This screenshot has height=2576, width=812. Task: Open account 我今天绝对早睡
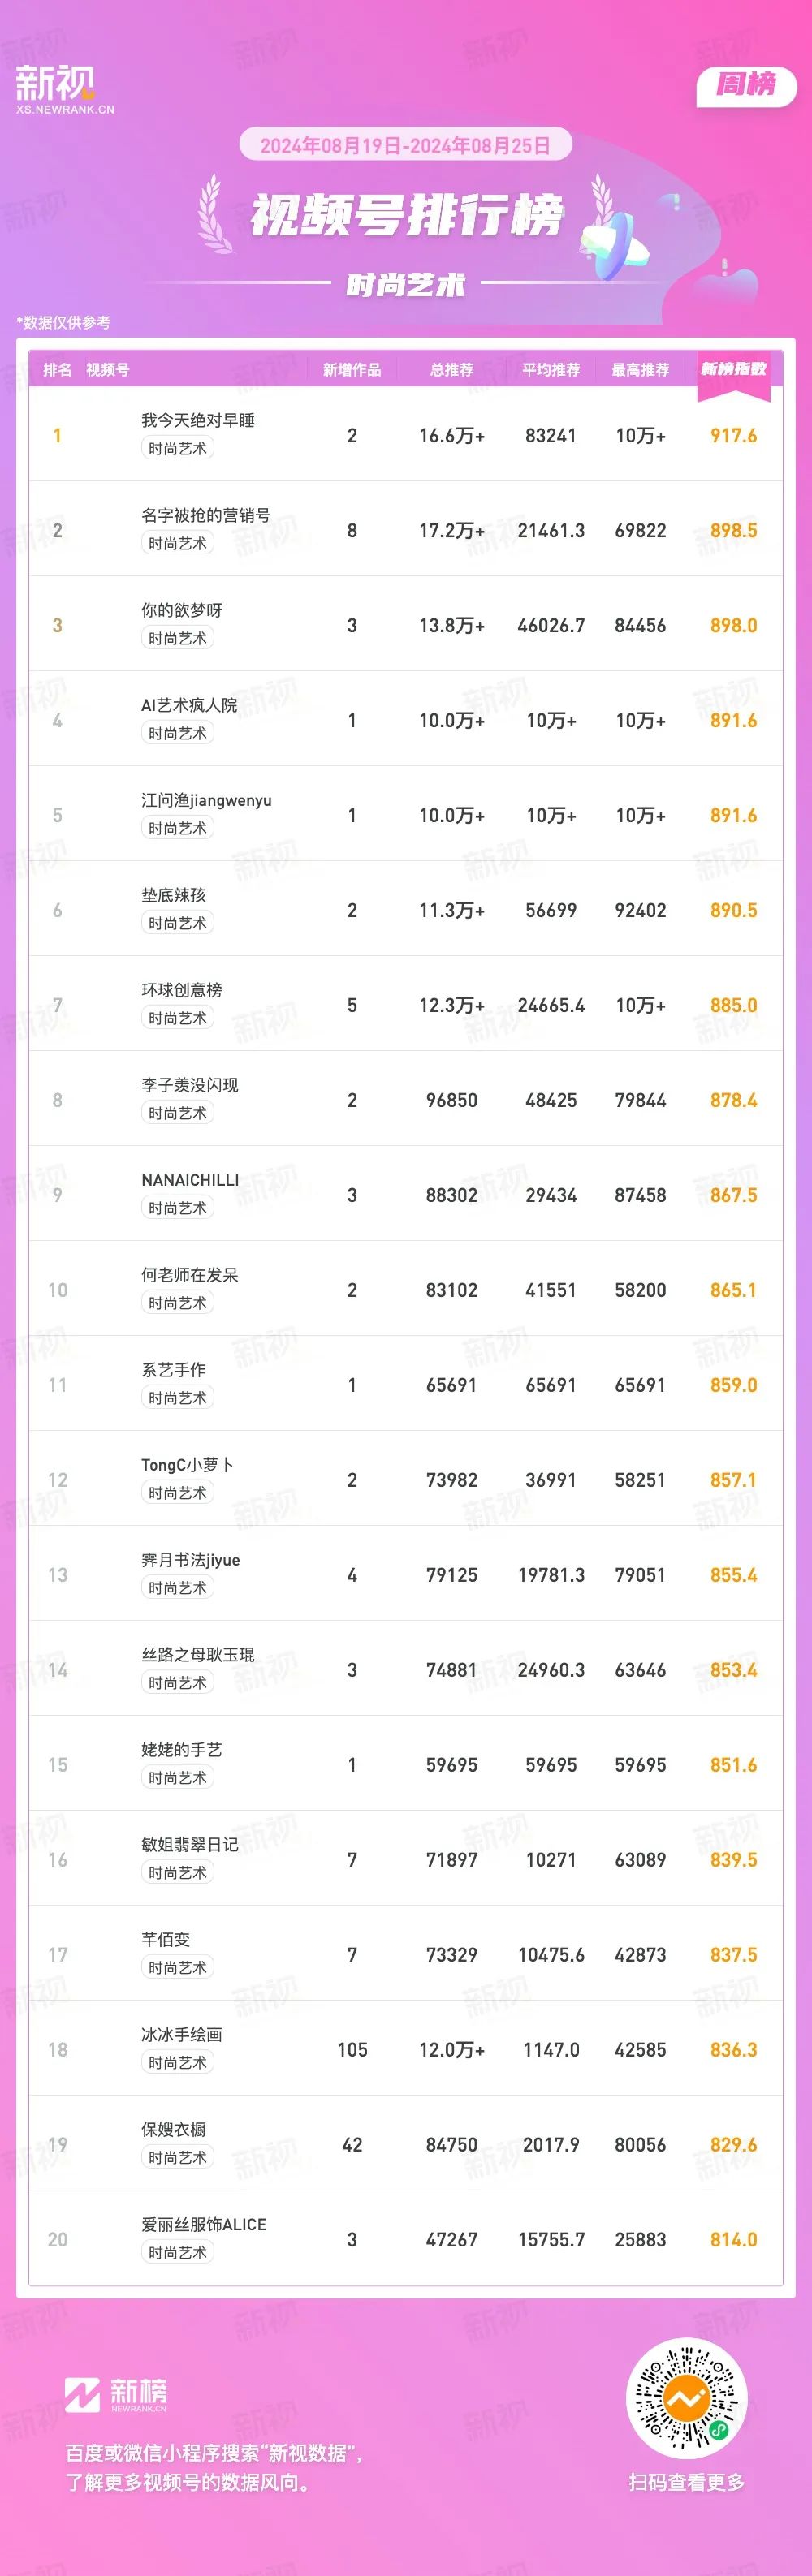coord(198,420)
